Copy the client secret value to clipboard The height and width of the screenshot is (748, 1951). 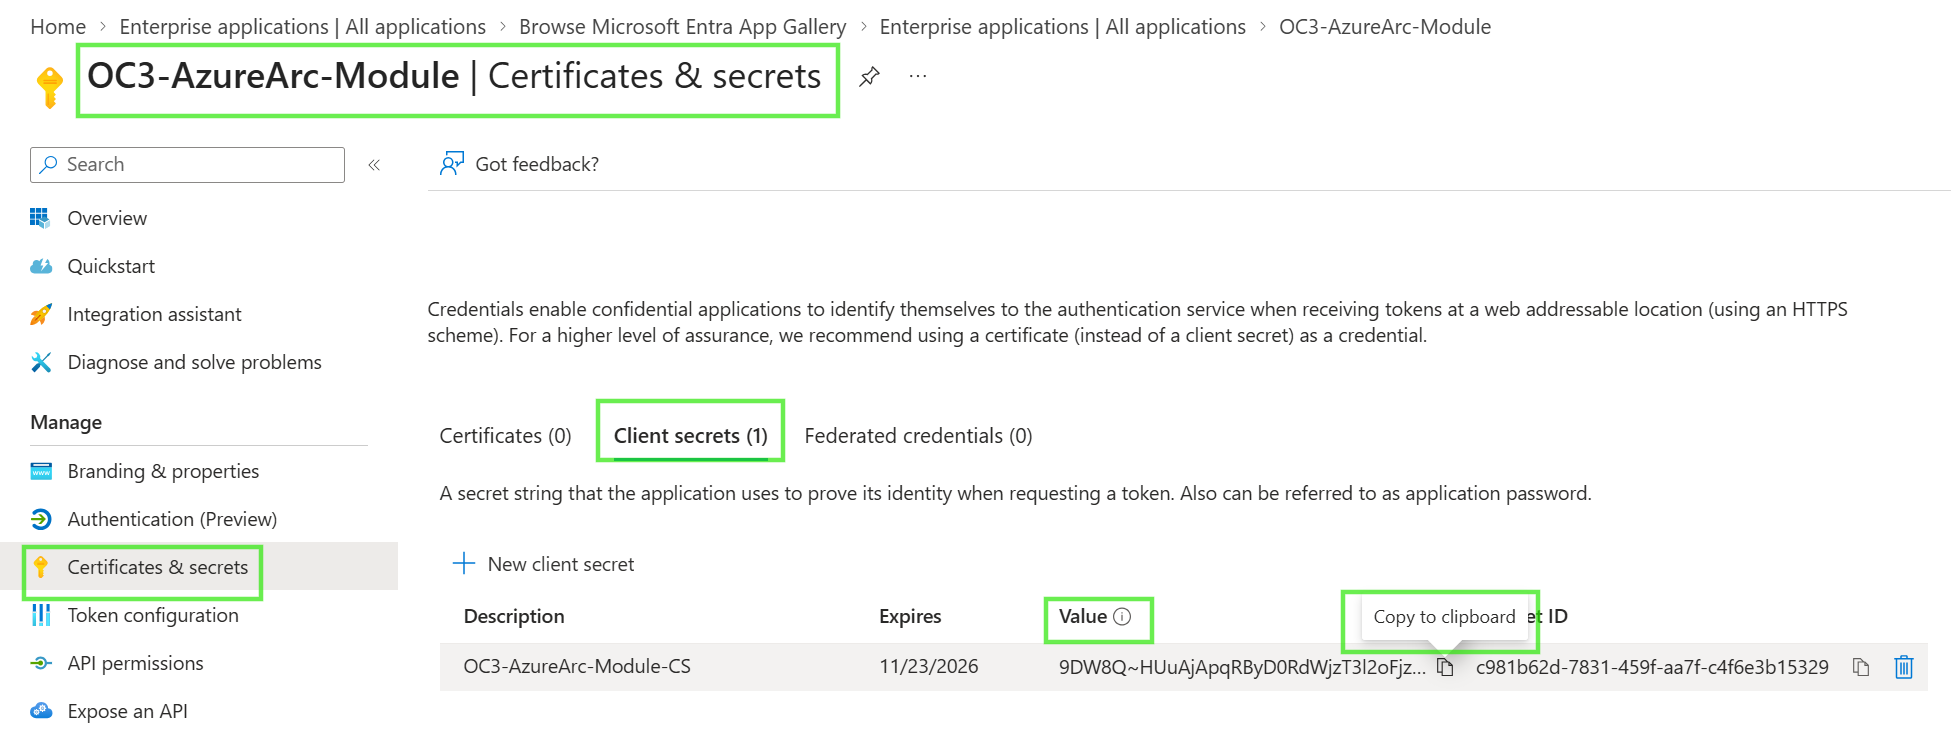point(1445,667)
